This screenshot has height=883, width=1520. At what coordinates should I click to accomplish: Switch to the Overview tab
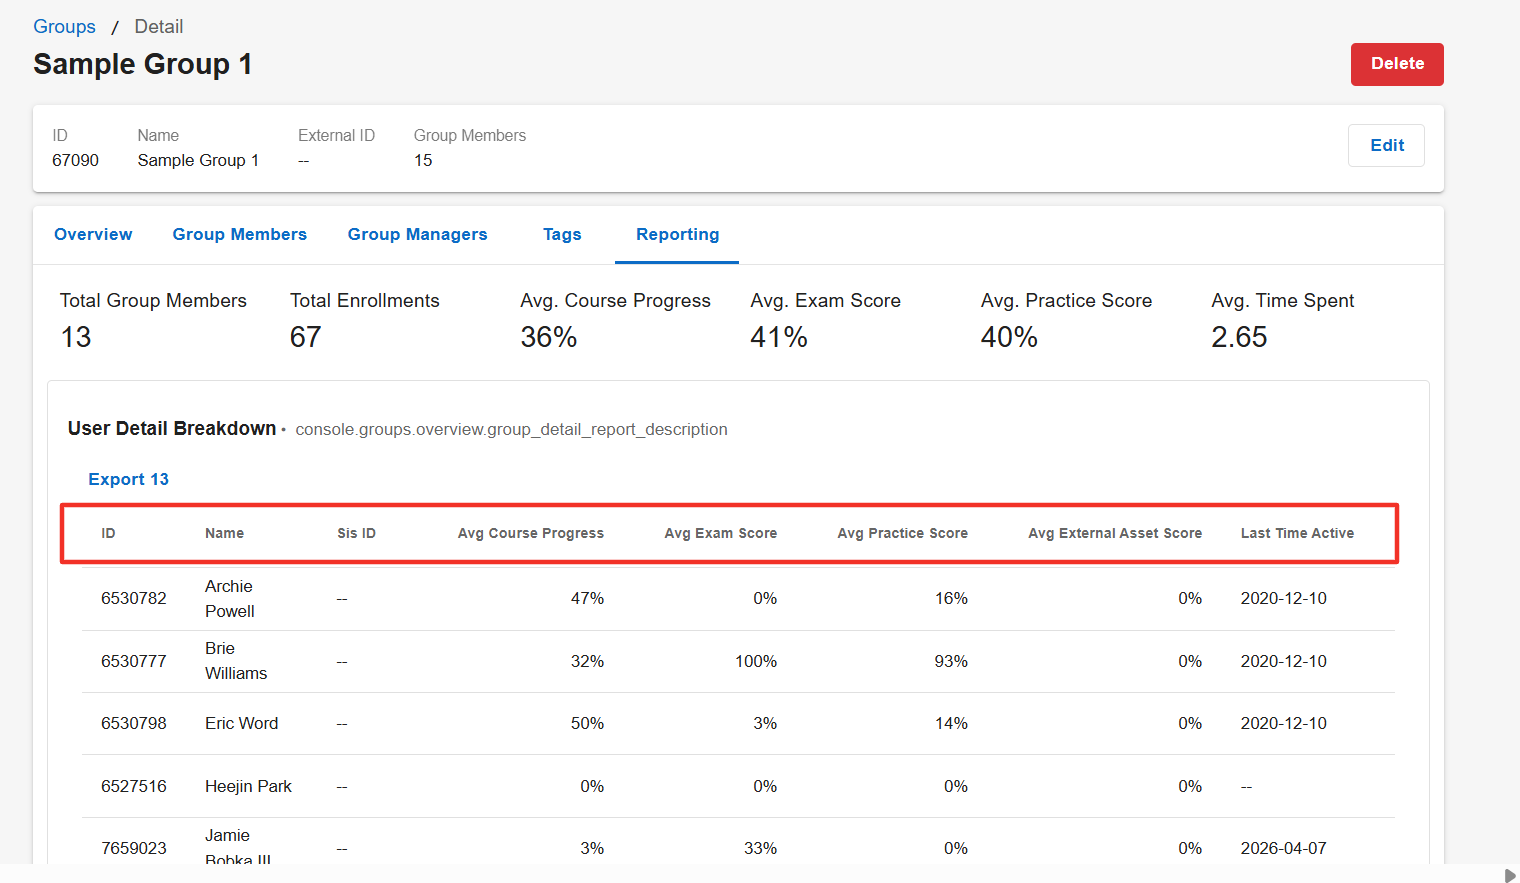point(93,234)
